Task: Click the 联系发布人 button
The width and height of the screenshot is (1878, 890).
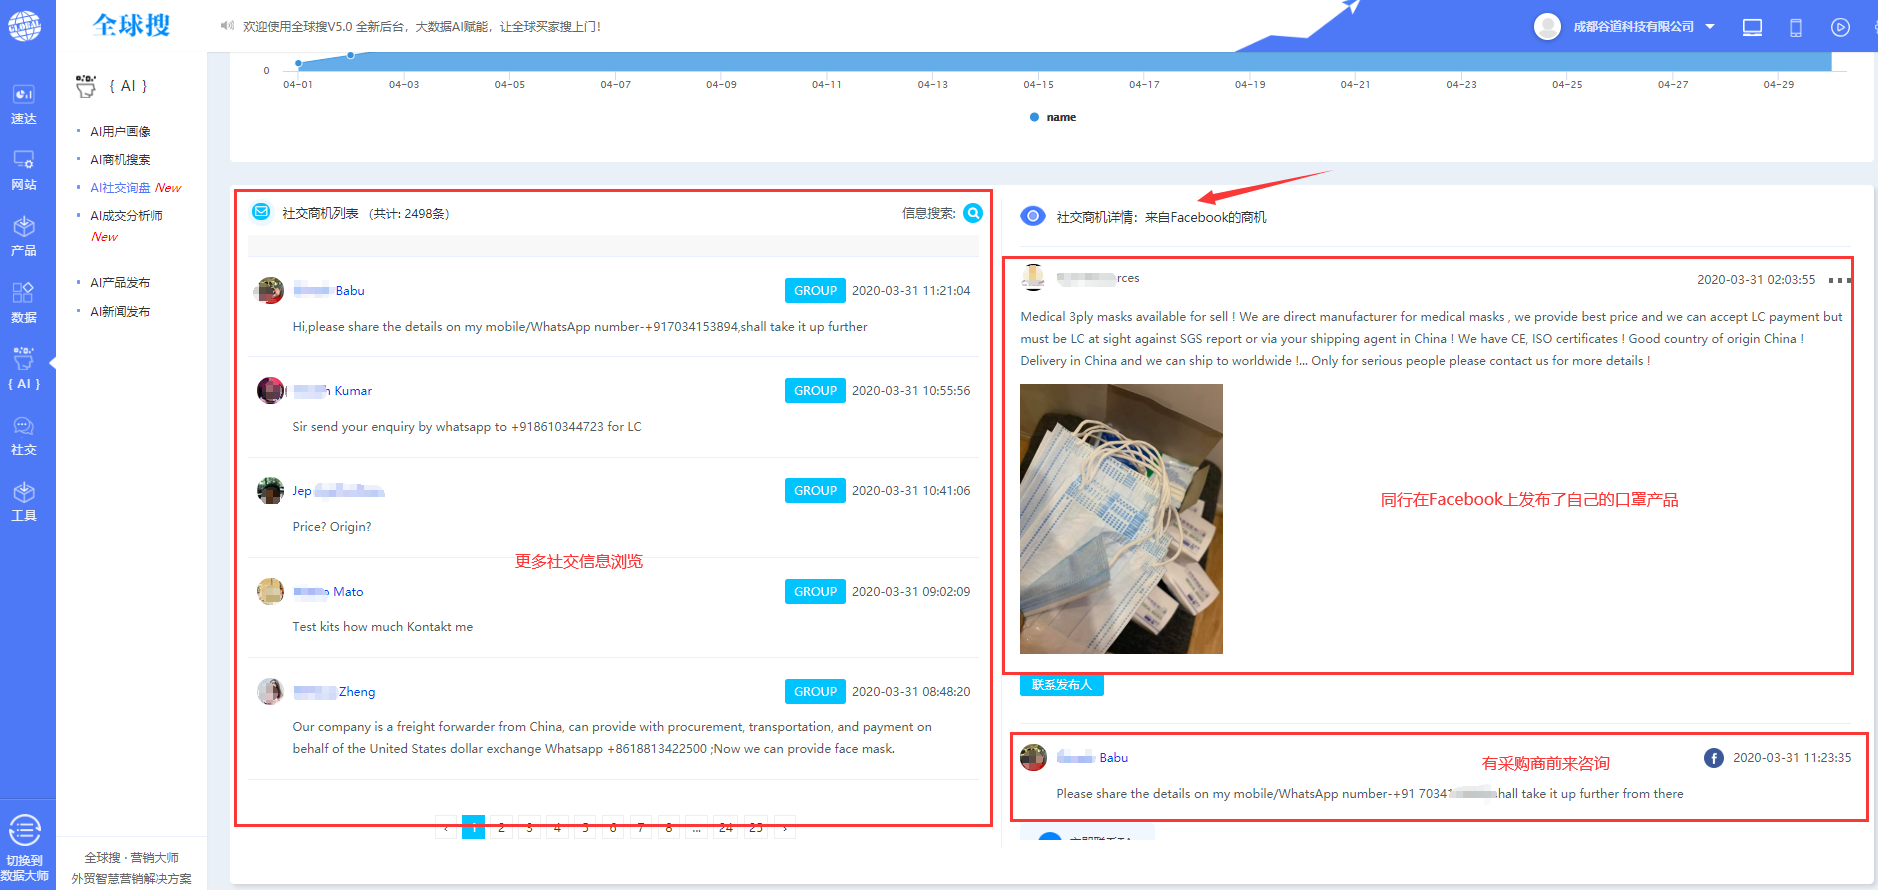Action: (x=1061, y=685)
